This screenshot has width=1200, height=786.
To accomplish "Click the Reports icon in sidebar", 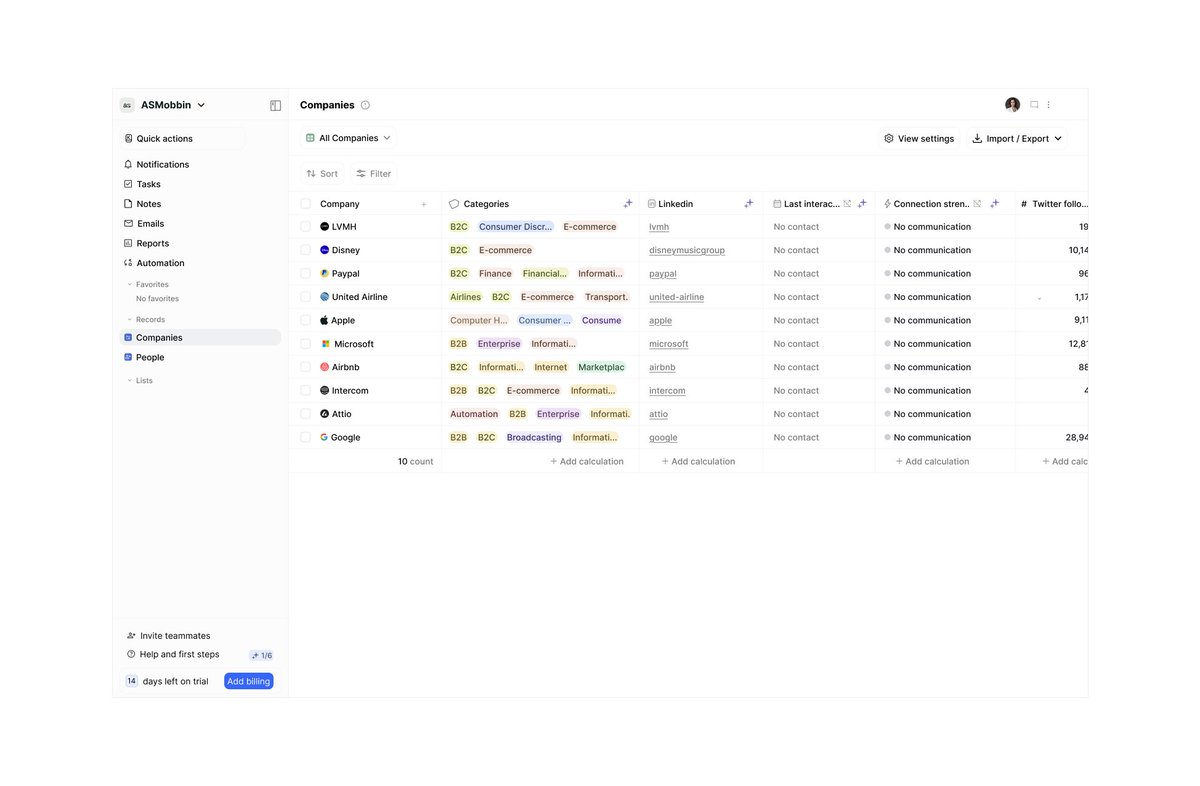I will click(x=128, y=243).
